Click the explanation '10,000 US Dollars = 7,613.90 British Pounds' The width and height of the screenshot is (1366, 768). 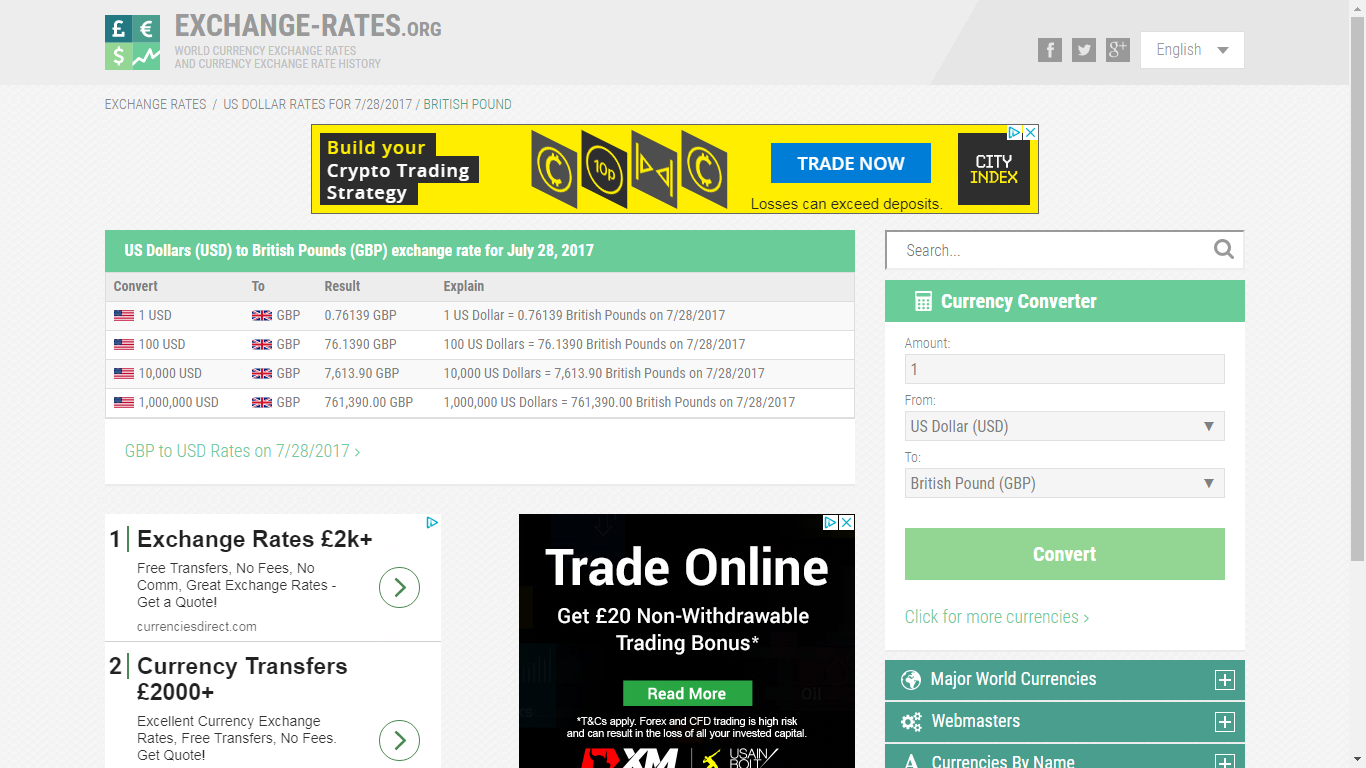coord(604,373)
